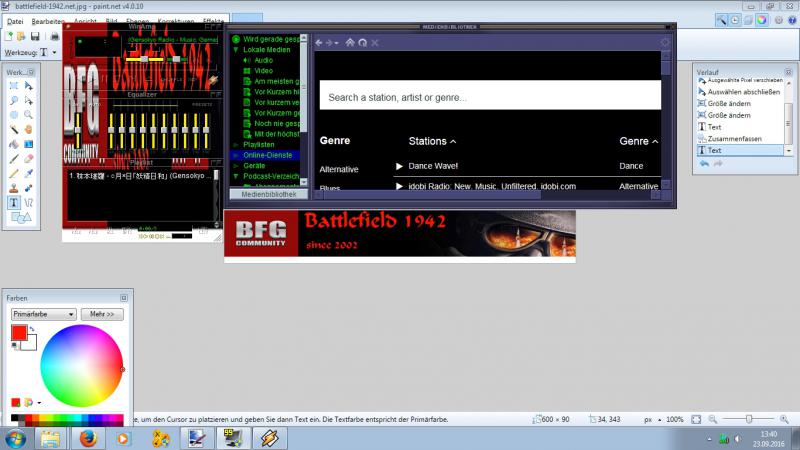
Task: Click the Print toolbar icon
Action: (x=55, y=36)
